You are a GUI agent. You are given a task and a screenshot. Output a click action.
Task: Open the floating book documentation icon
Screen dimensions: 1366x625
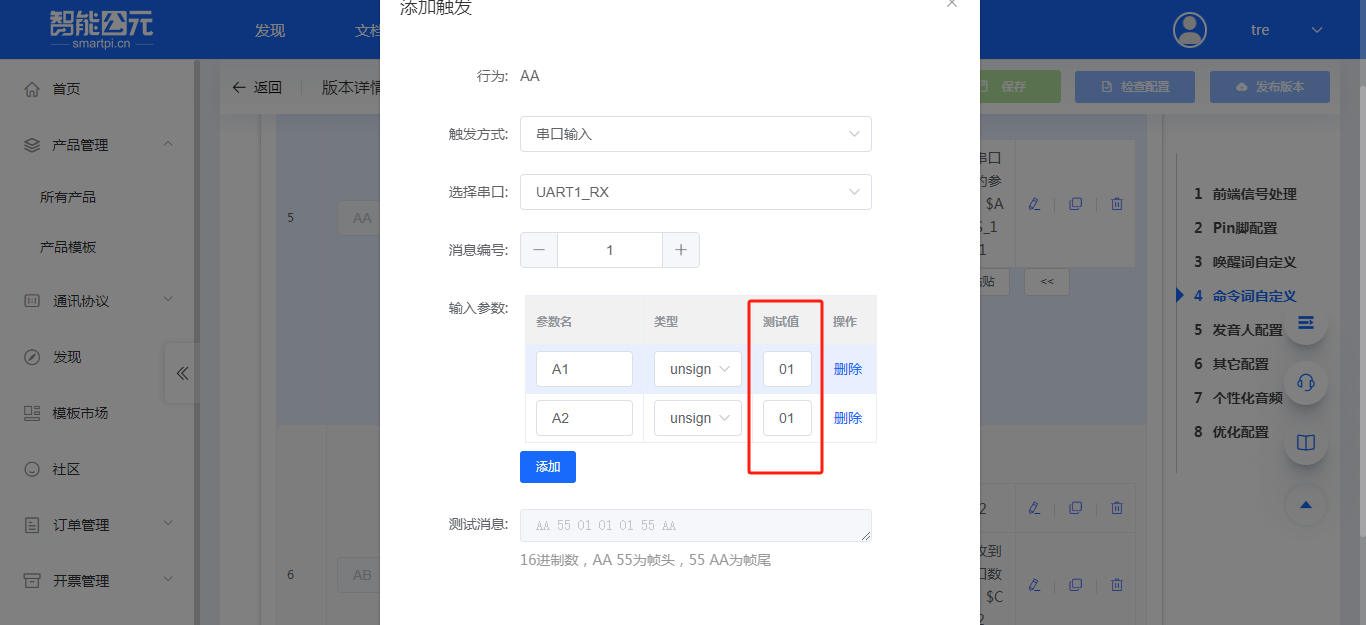1306,444
